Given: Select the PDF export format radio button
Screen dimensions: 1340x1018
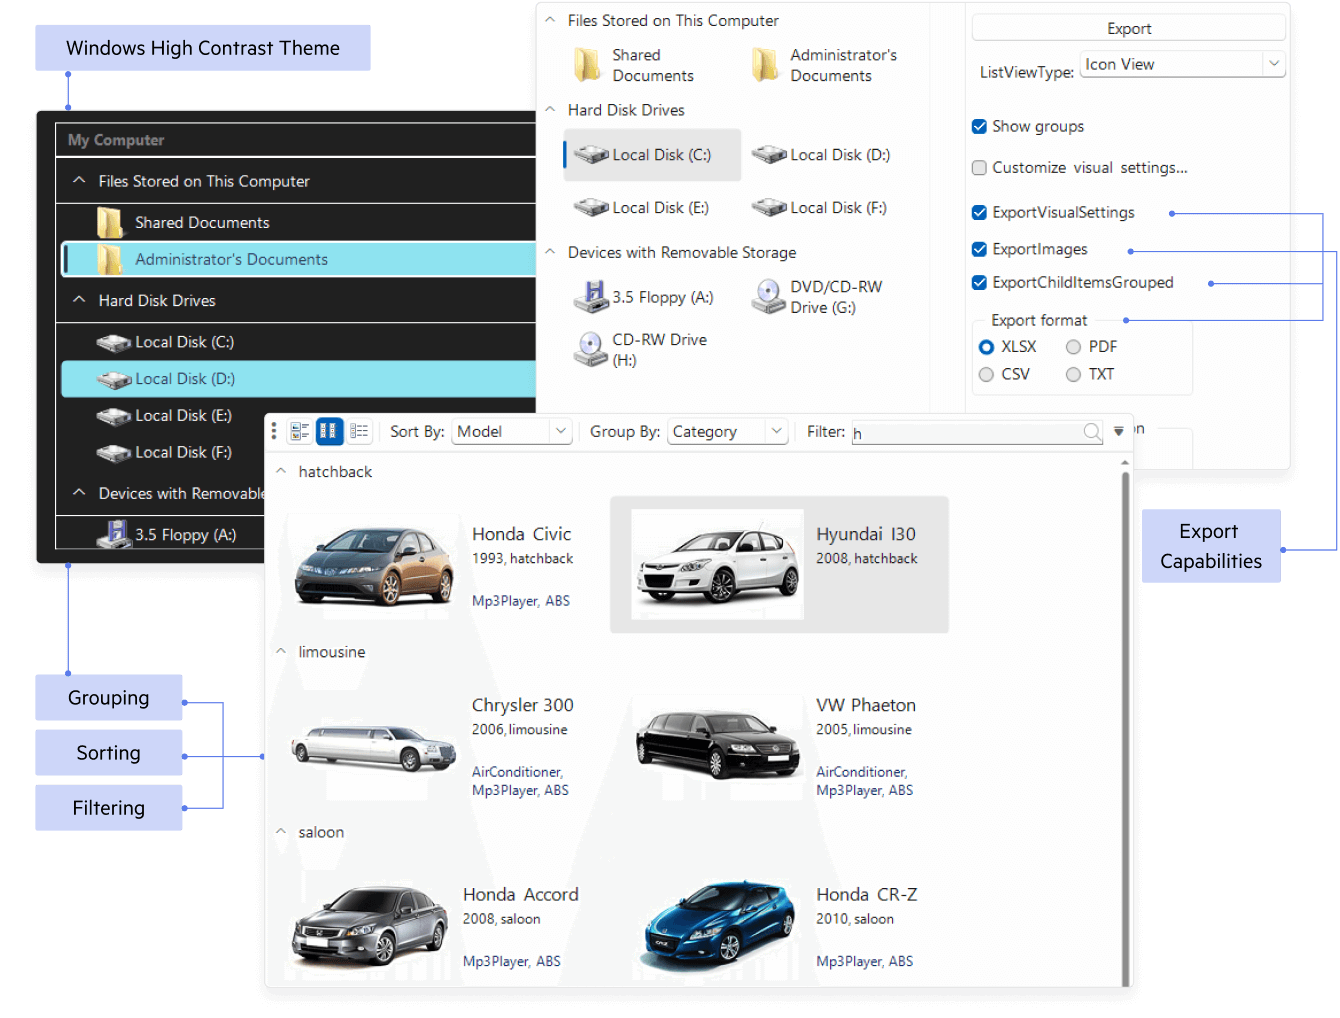Looking at the screenshot, I should (1073, 346).
